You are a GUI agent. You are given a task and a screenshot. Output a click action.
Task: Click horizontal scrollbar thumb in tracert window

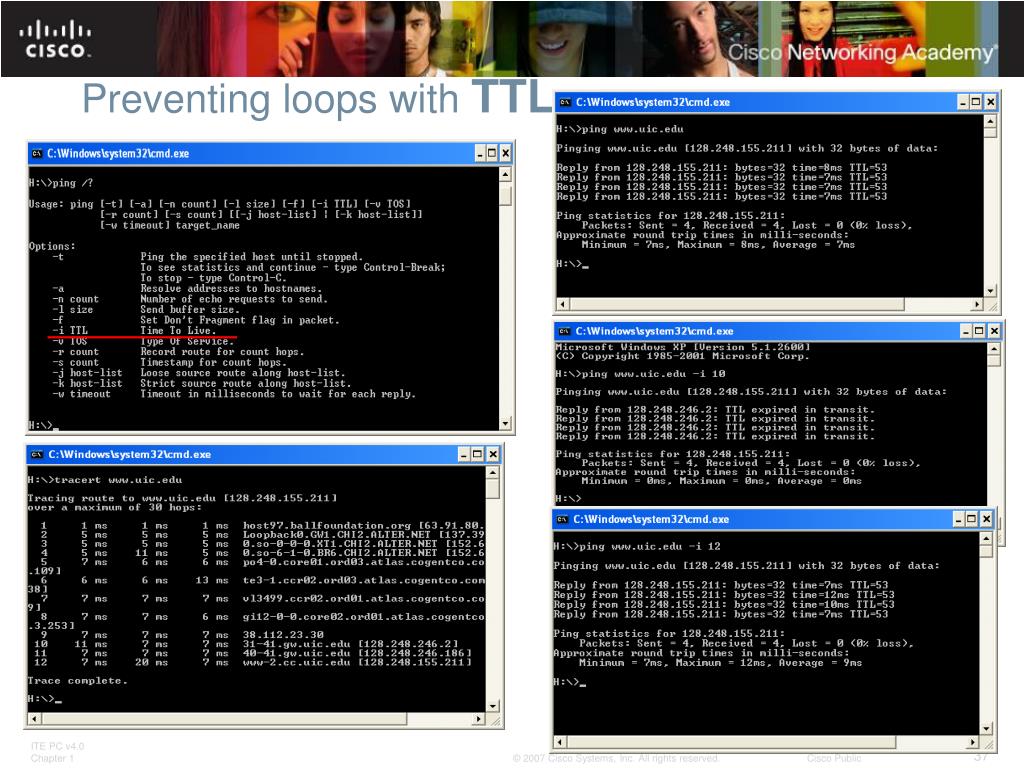225,719
